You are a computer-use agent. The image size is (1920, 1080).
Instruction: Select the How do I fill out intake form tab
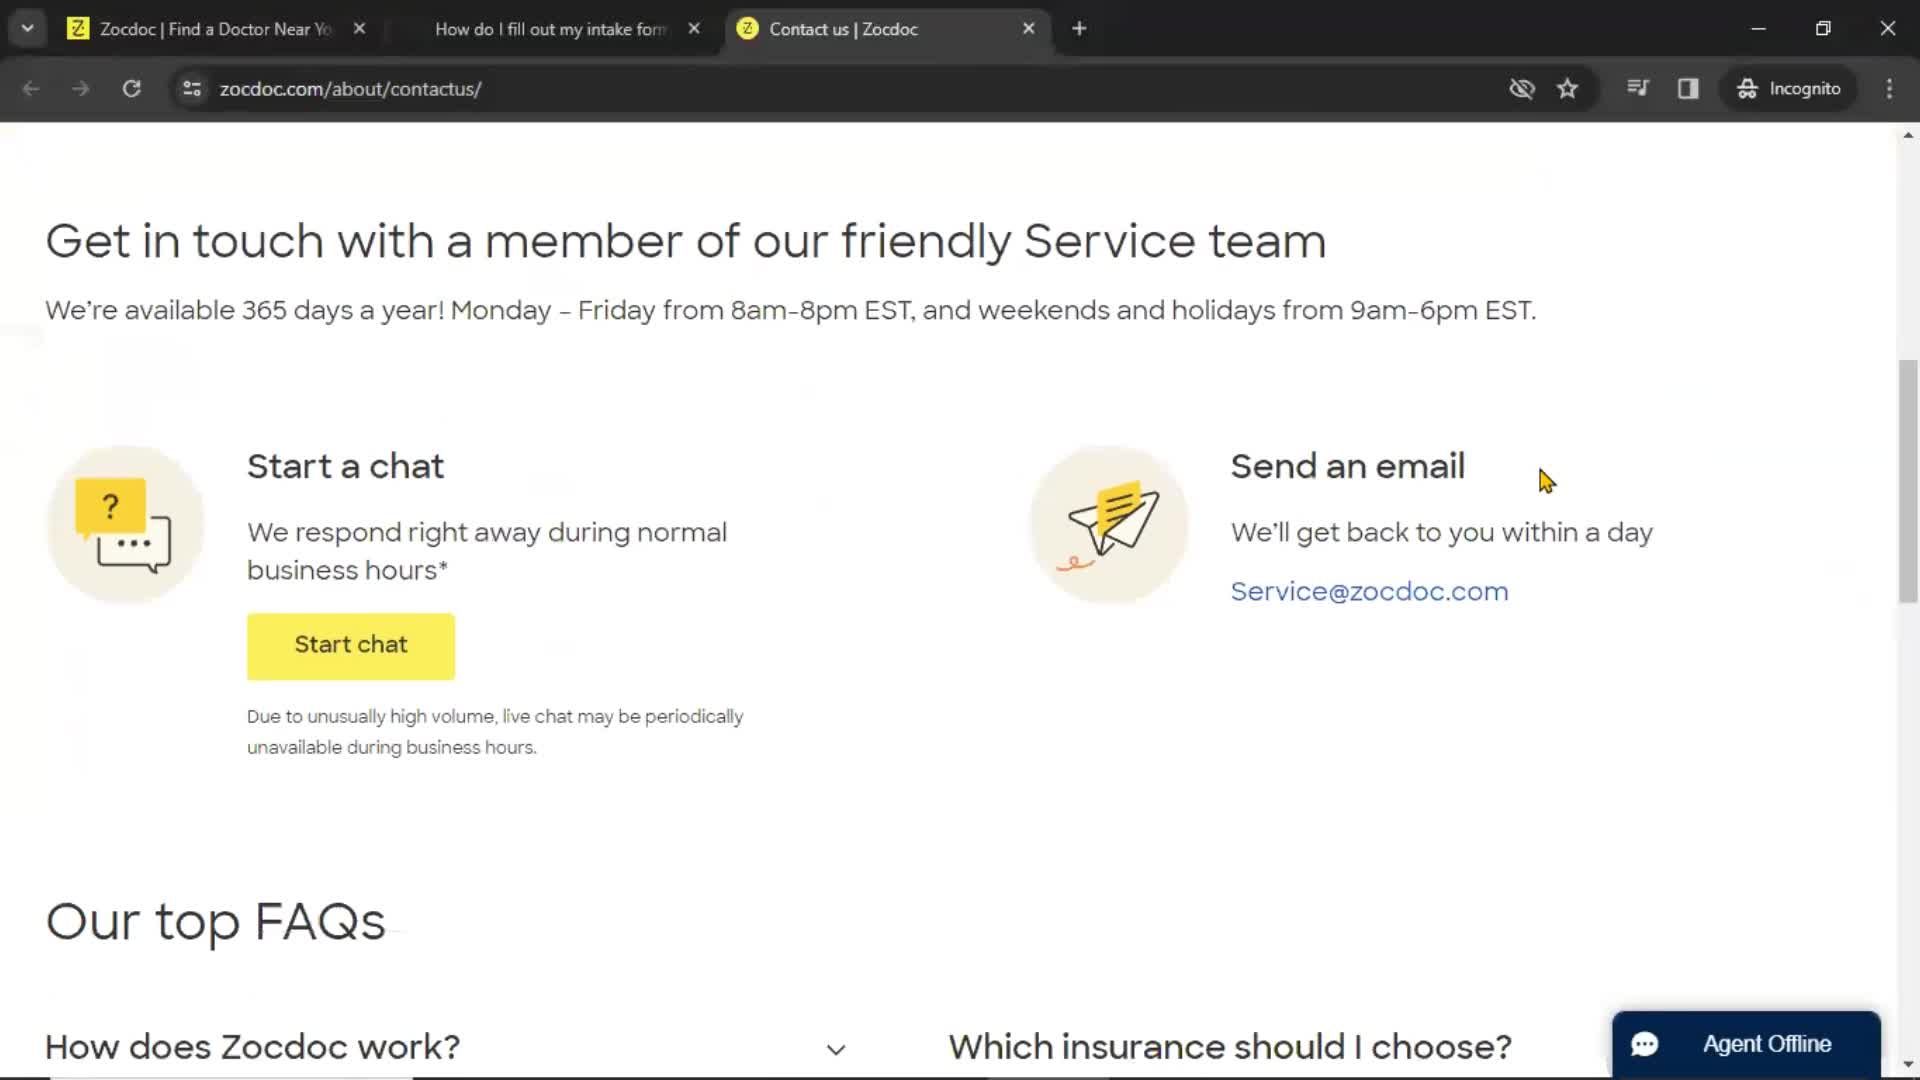551,28
